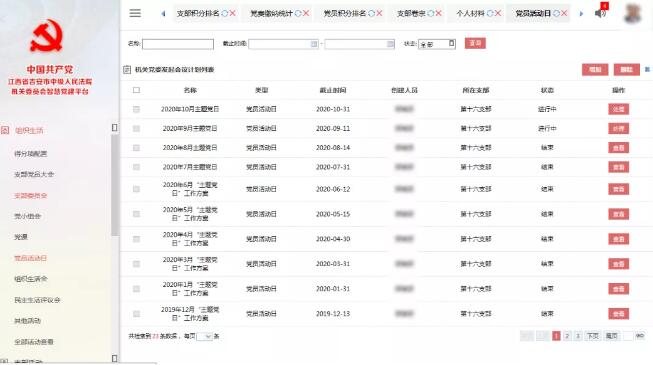Check the 2020年9月主题党日 row checkbox
The height and width of the screenshot is (365, 653).
coord(136,128)
